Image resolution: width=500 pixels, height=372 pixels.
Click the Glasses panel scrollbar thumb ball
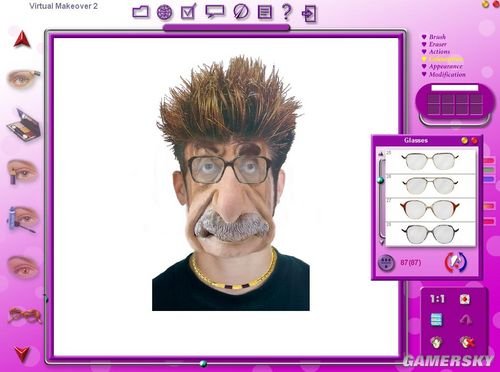pyautogui.click(x=381, y=180)
